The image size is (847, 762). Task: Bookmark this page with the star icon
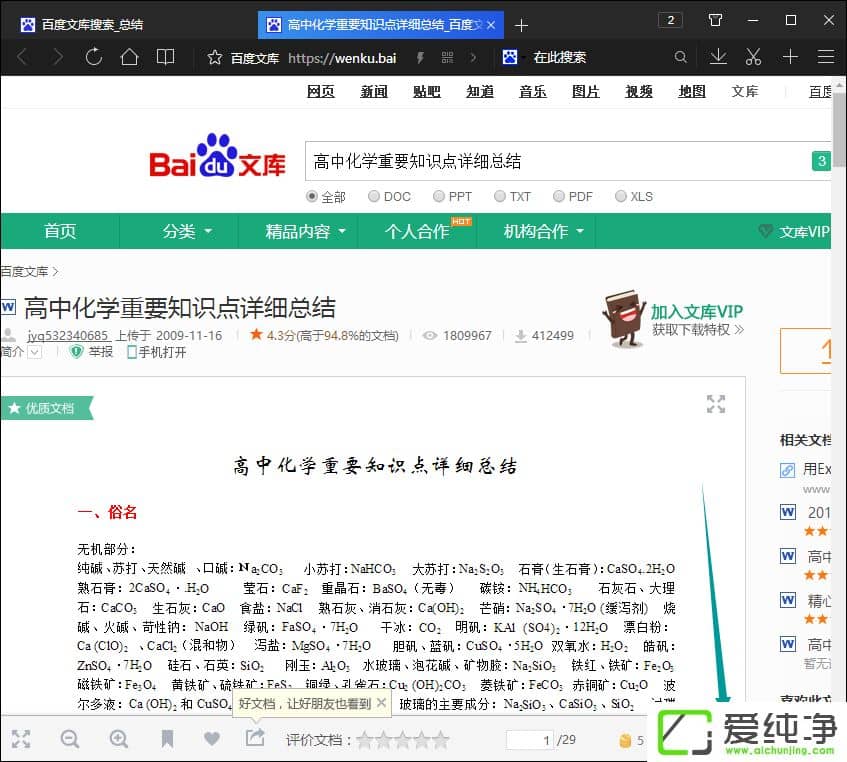[214, 58]
